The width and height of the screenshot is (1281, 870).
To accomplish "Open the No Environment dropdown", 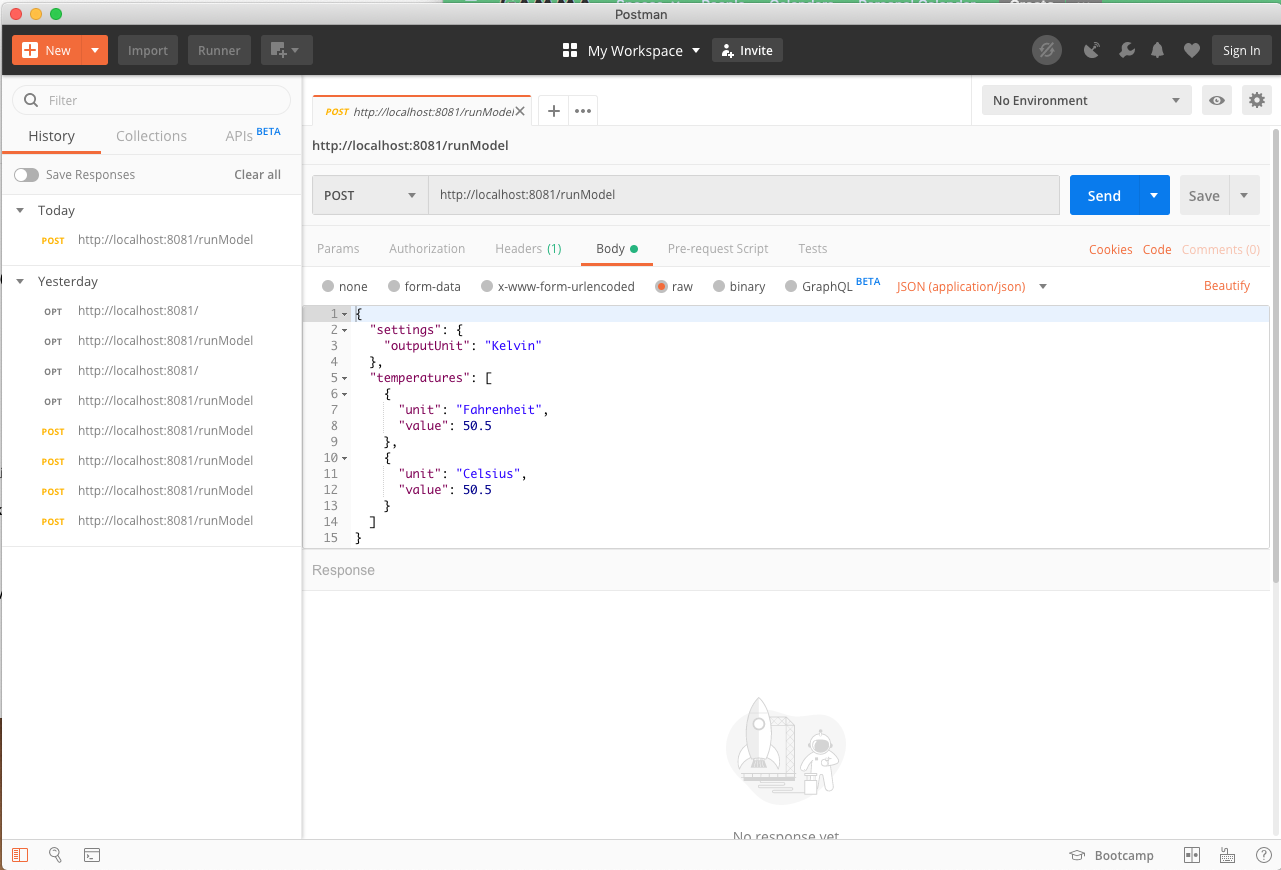I will pos(1086,100).
